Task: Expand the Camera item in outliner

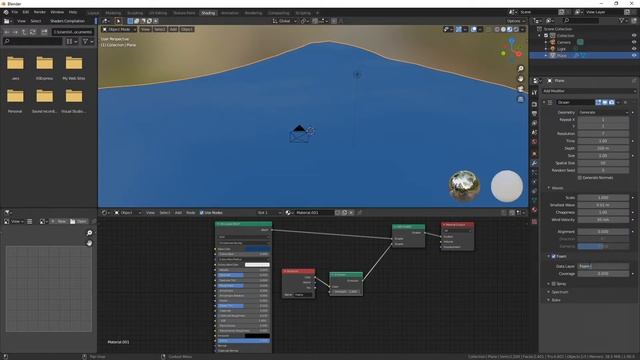Action: (x=546, y=42)
